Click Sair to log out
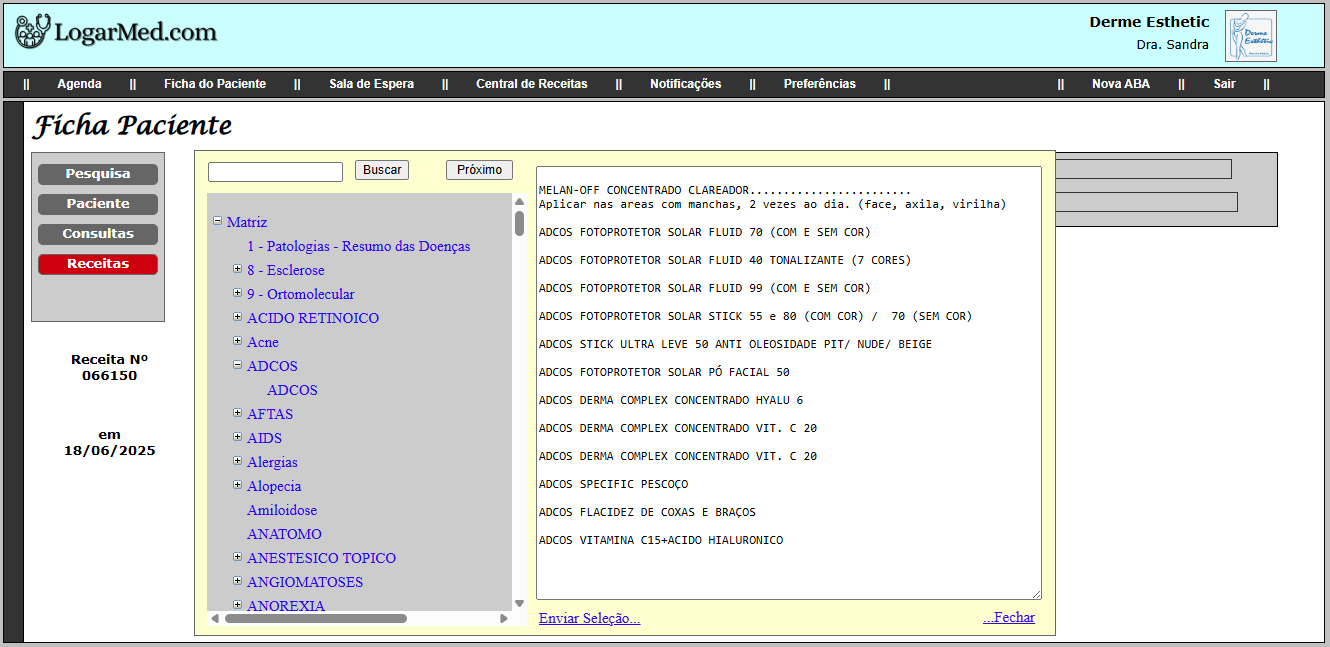The height and width of the screenshot is (647, 1330). [1225, 84]
